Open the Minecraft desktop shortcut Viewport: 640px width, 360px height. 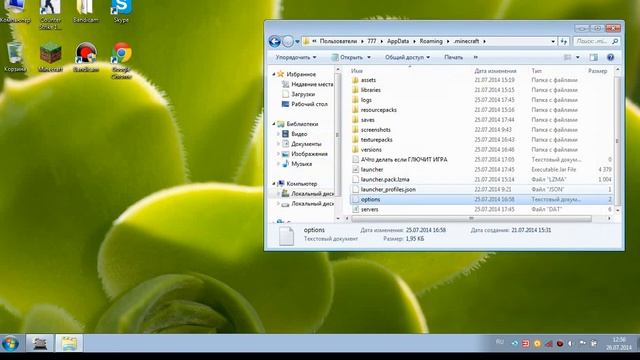point(51,57)
